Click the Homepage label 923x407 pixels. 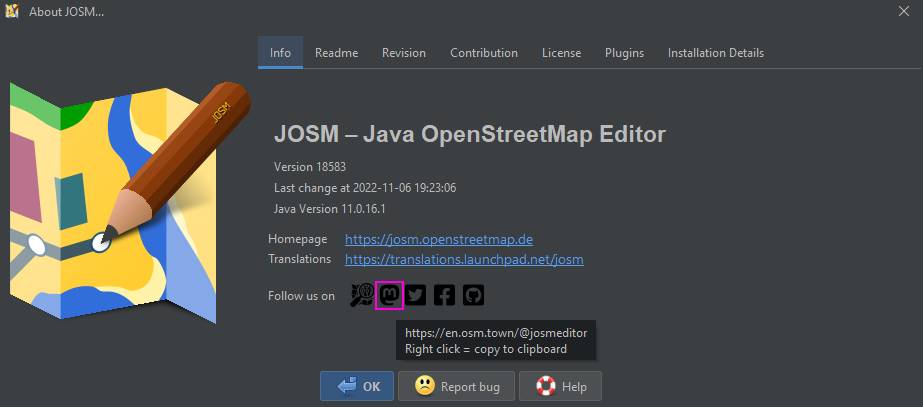click(x=297, y=239)
